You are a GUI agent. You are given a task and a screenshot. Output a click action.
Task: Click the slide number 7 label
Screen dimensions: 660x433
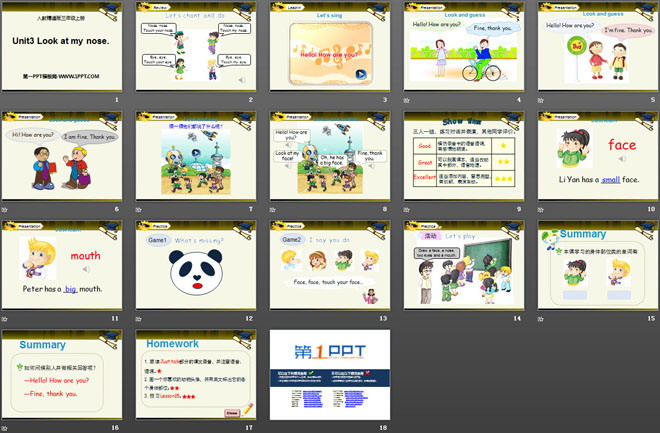251,209
